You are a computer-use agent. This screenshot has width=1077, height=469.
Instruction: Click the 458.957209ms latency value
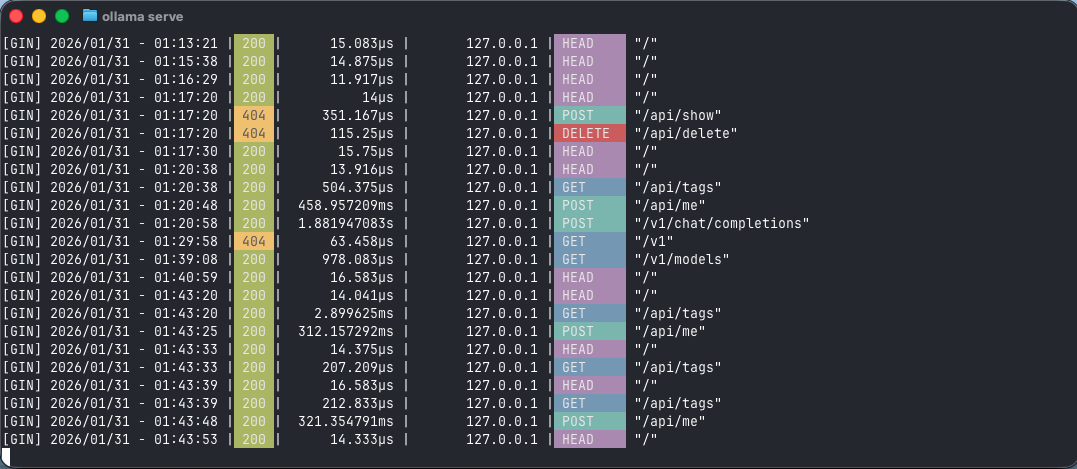pos(346,205)
